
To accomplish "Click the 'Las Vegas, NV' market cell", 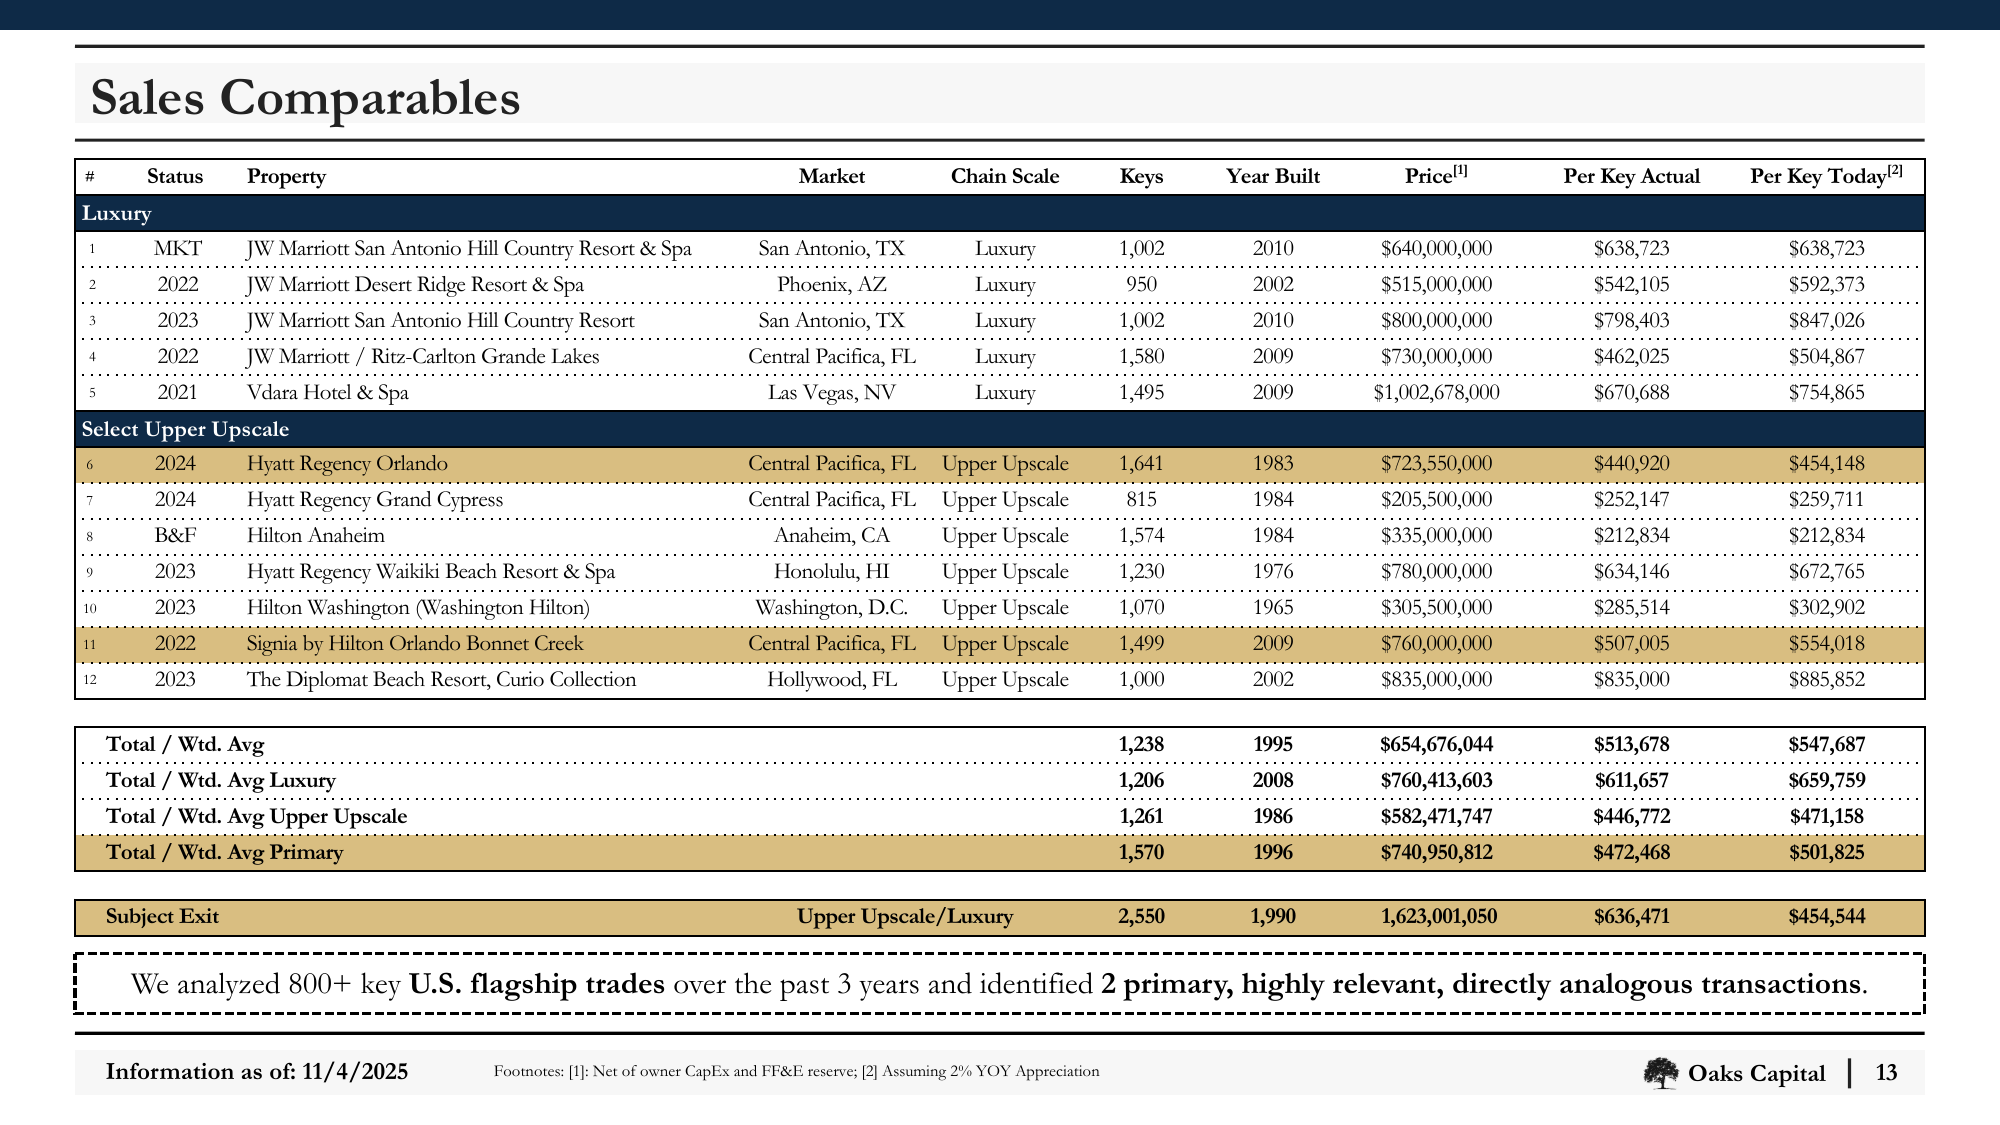I will (832, 392).
